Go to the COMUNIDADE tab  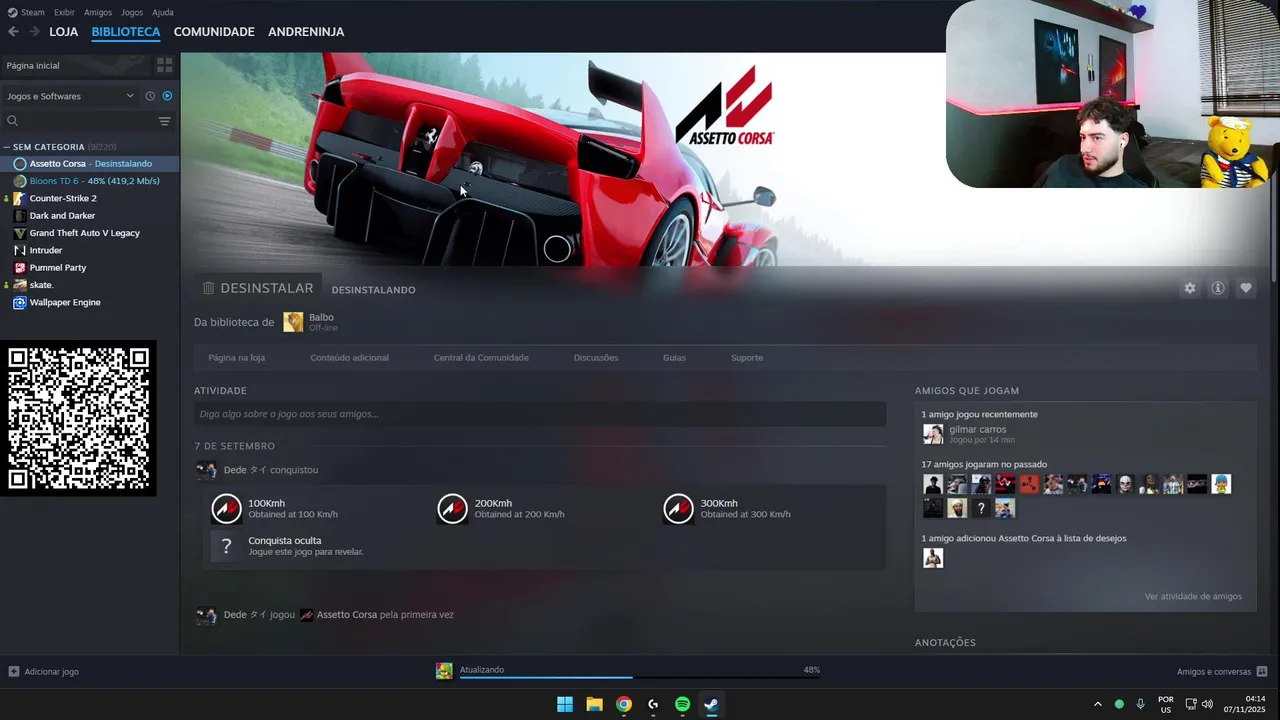pyautogui.click(x=214, y=32)
